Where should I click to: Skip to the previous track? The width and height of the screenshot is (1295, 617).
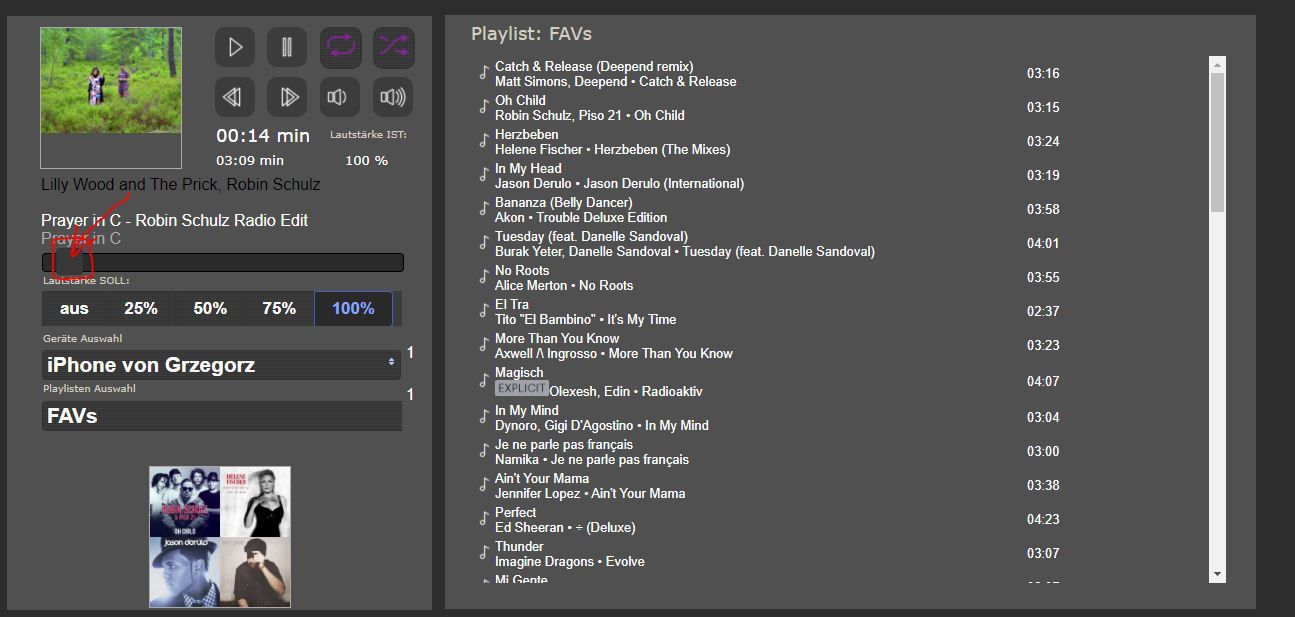(x=234, y=97)
